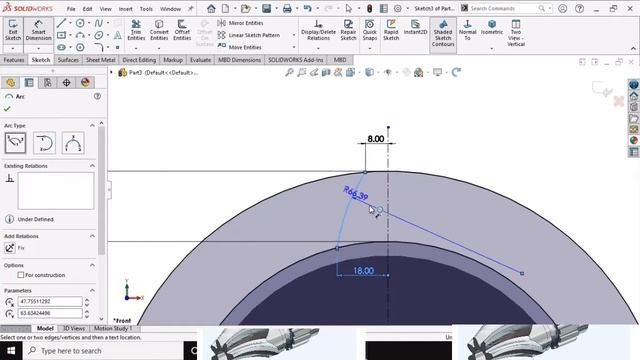Open Move Entities dropdown arrow
Image resolution: width=640 pixels, height=360 pixels.
pyautogui.click(x=293, y=47)
